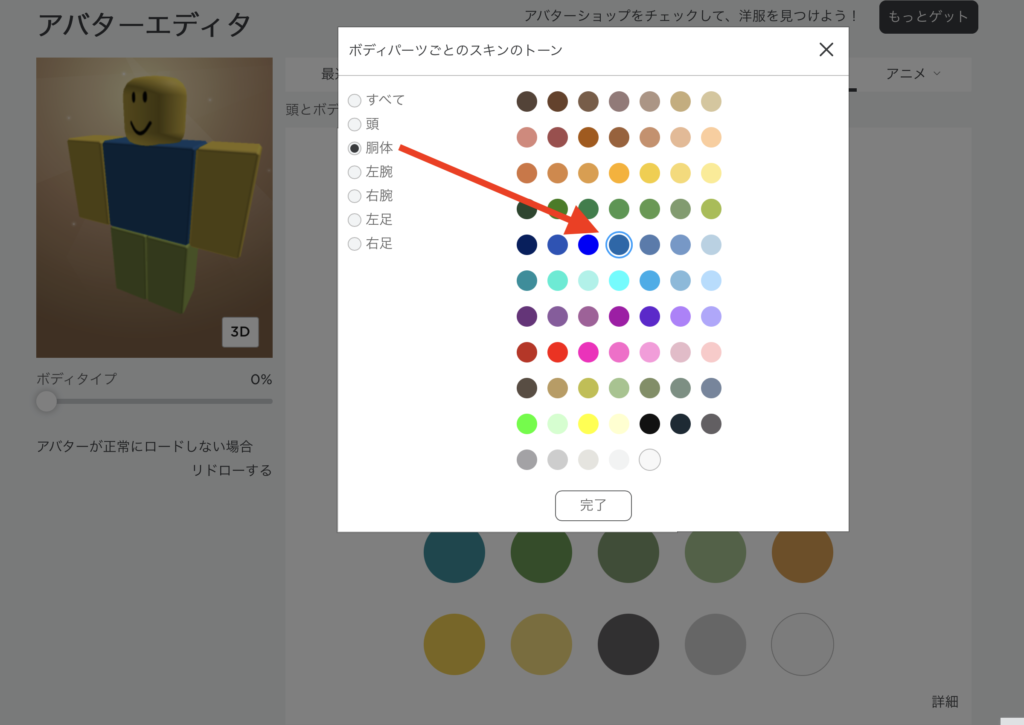This screenshot has height=725, width=1024.
Task: Choose the bright cyan swatch
Action: tap(619, 281)
